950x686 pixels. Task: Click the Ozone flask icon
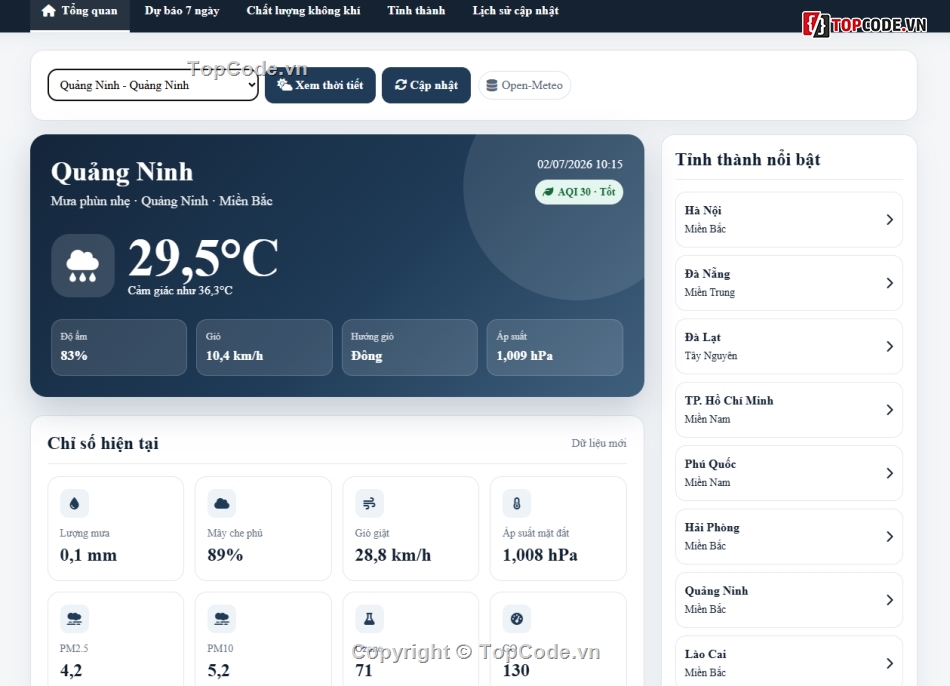(x=369, y=619)
